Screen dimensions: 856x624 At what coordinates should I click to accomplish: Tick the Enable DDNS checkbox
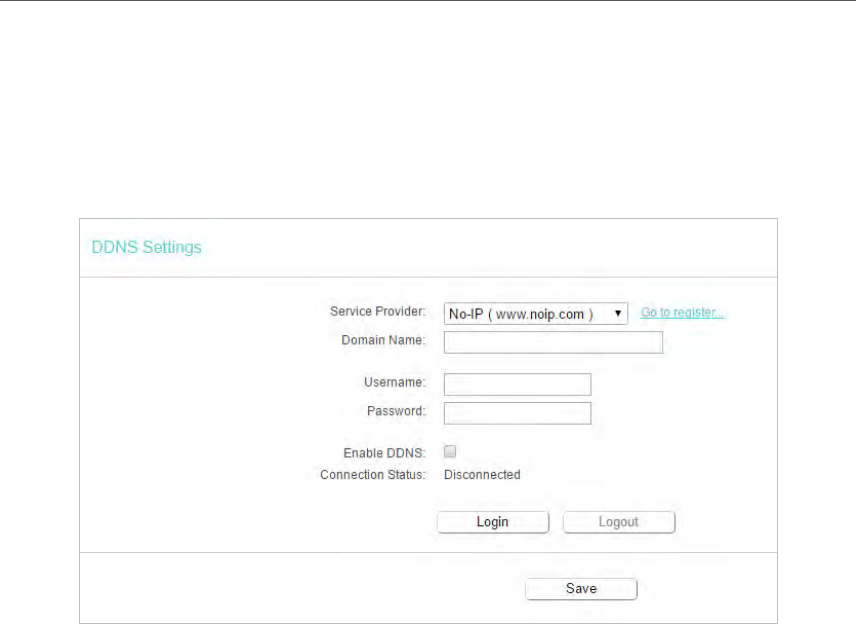(x=450, y=451)
